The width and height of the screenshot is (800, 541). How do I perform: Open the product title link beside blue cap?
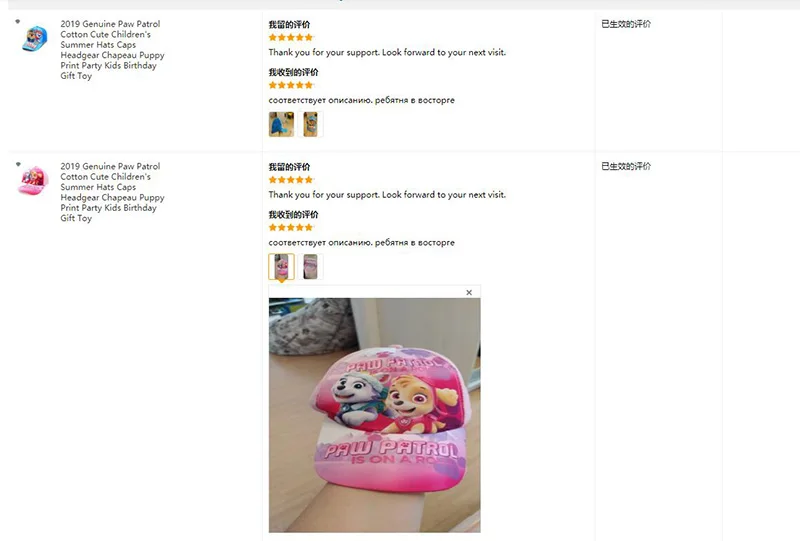(x=112, y=50)
